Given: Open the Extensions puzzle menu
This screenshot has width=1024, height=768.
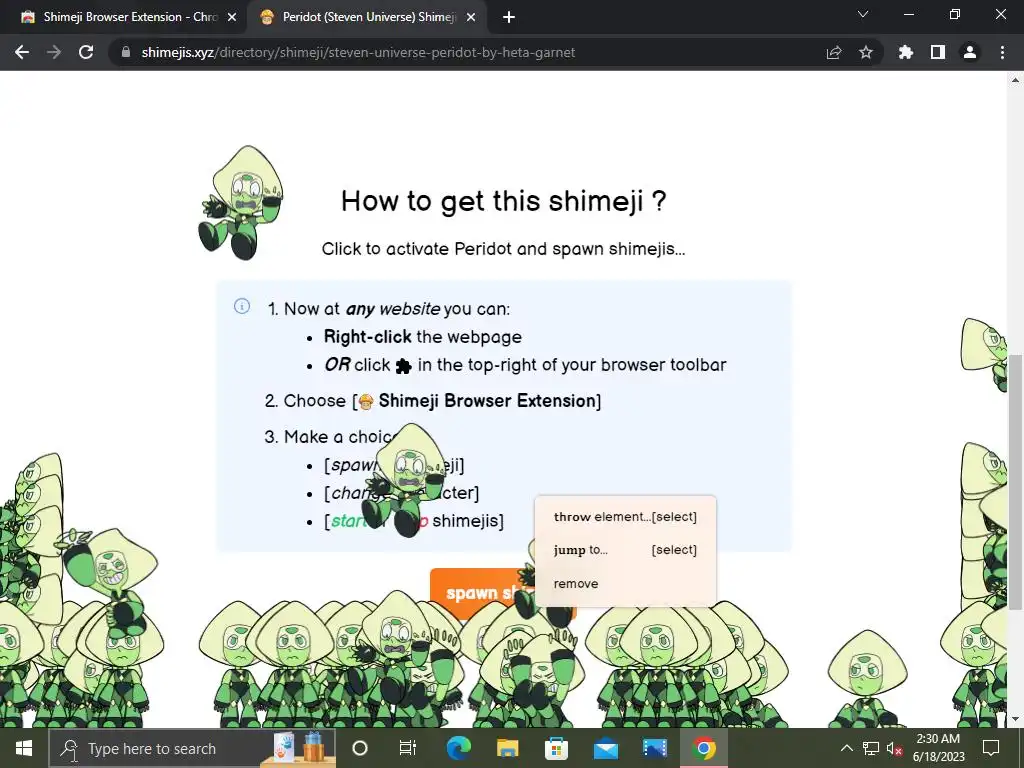Looking at the screenshot, I should tap(905, 52).
